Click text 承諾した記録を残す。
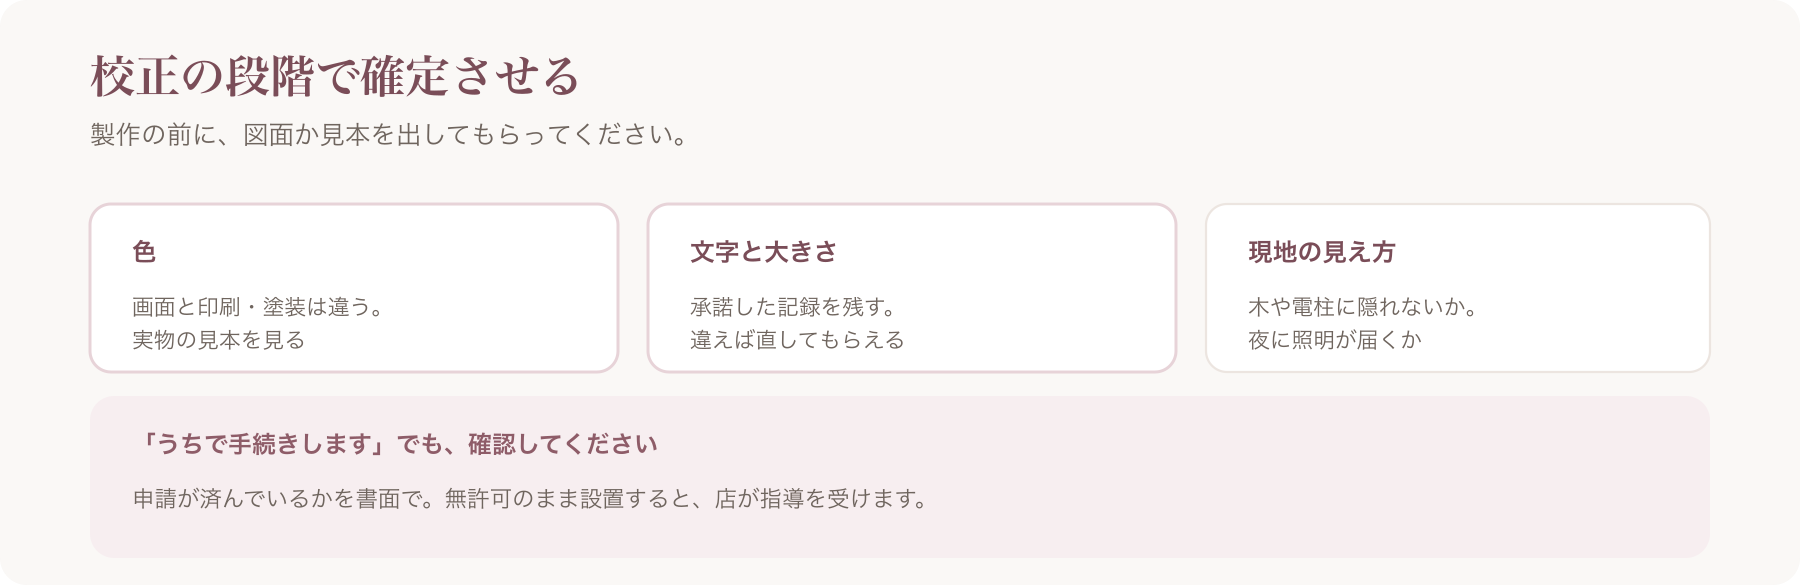 tap(793, 307)
